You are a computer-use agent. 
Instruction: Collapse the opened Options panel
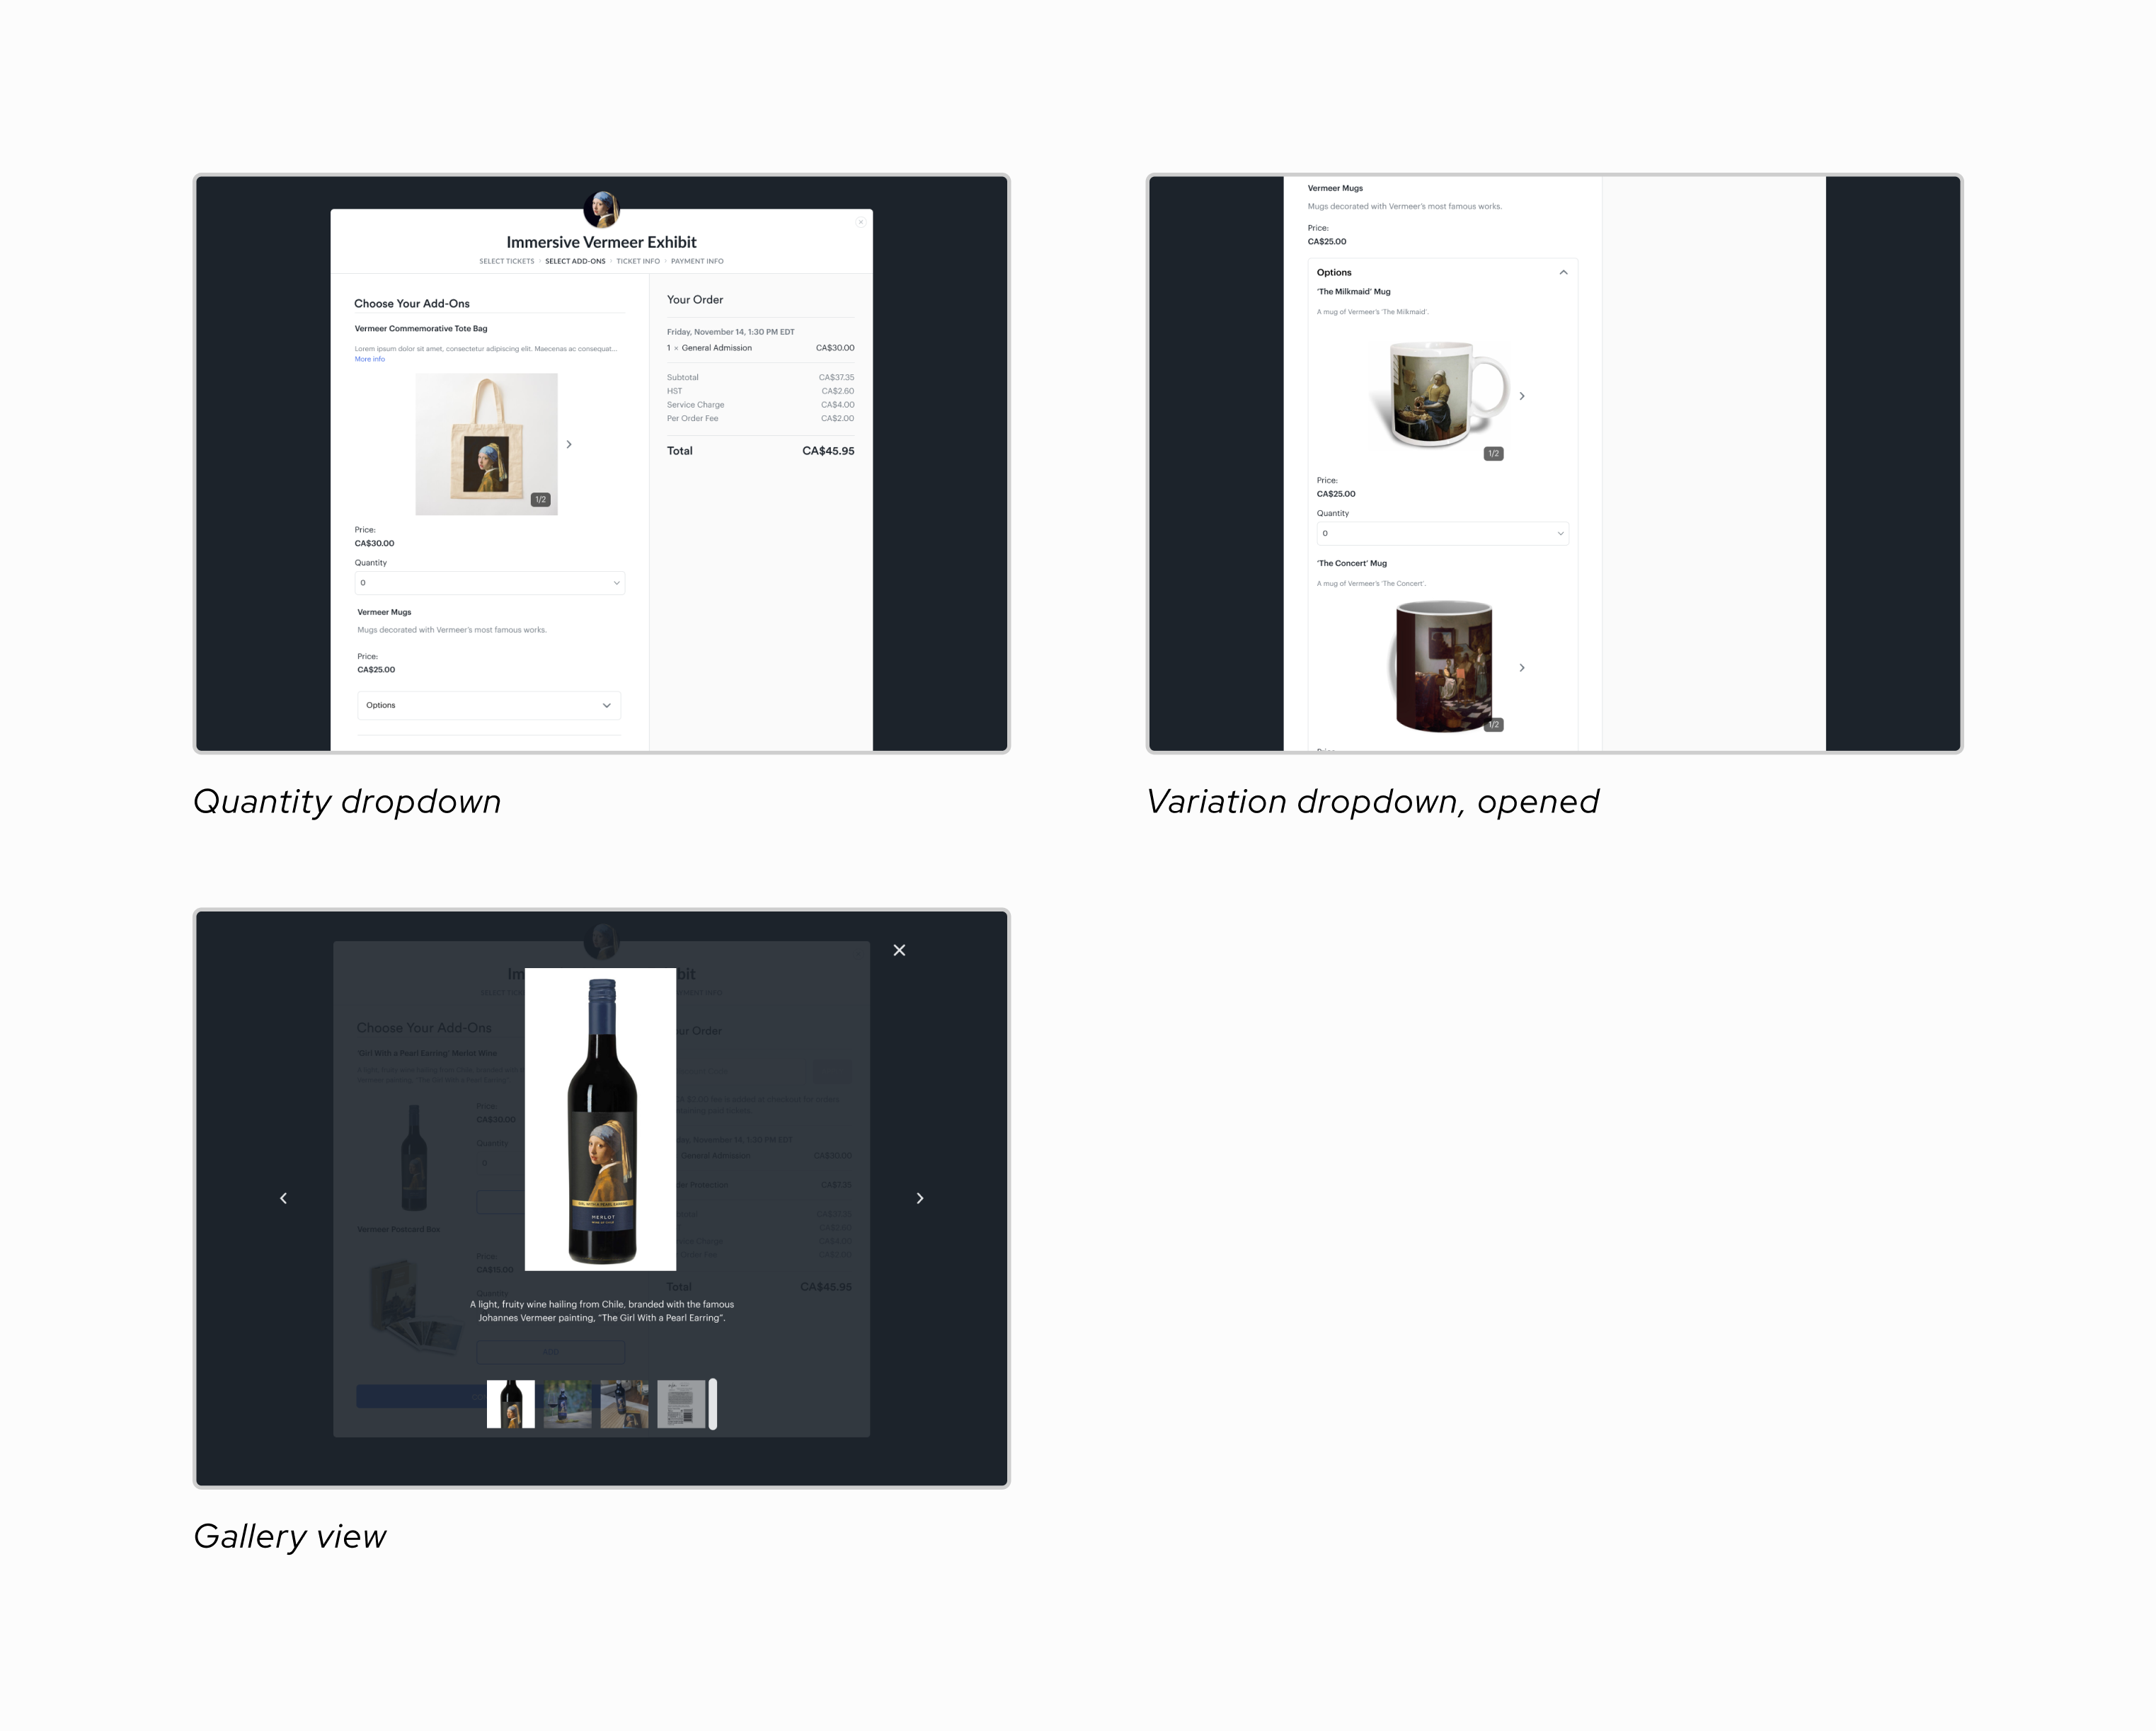[1563, 272]
